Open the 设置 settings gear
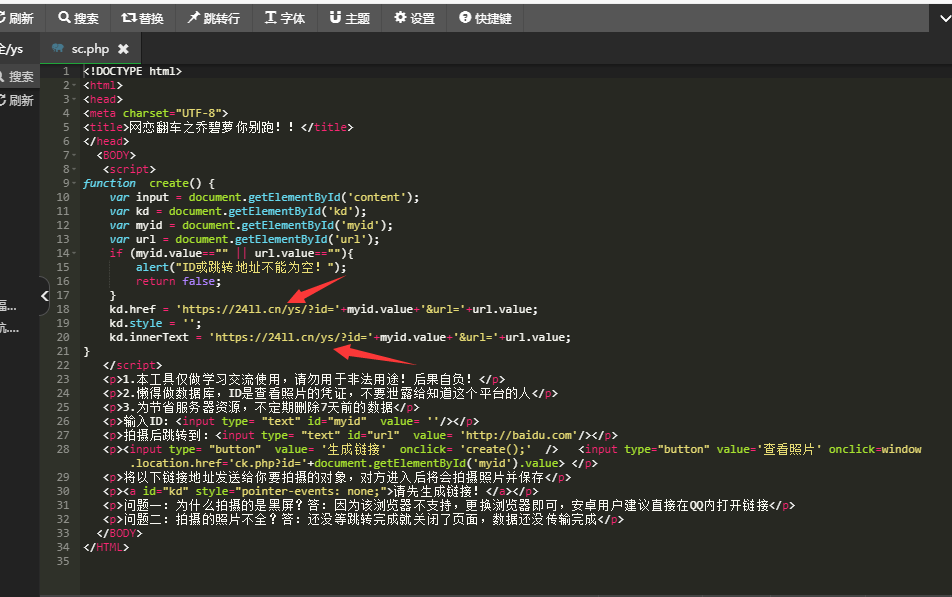The image size is (952, 597). (414, 18)
